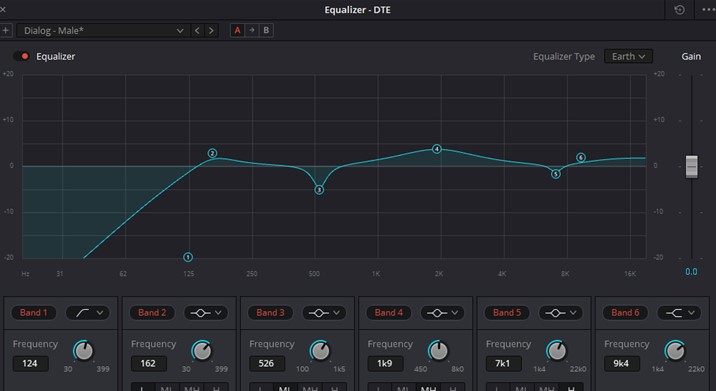Click the Equalizer - DTE window title

coord(358,10)
